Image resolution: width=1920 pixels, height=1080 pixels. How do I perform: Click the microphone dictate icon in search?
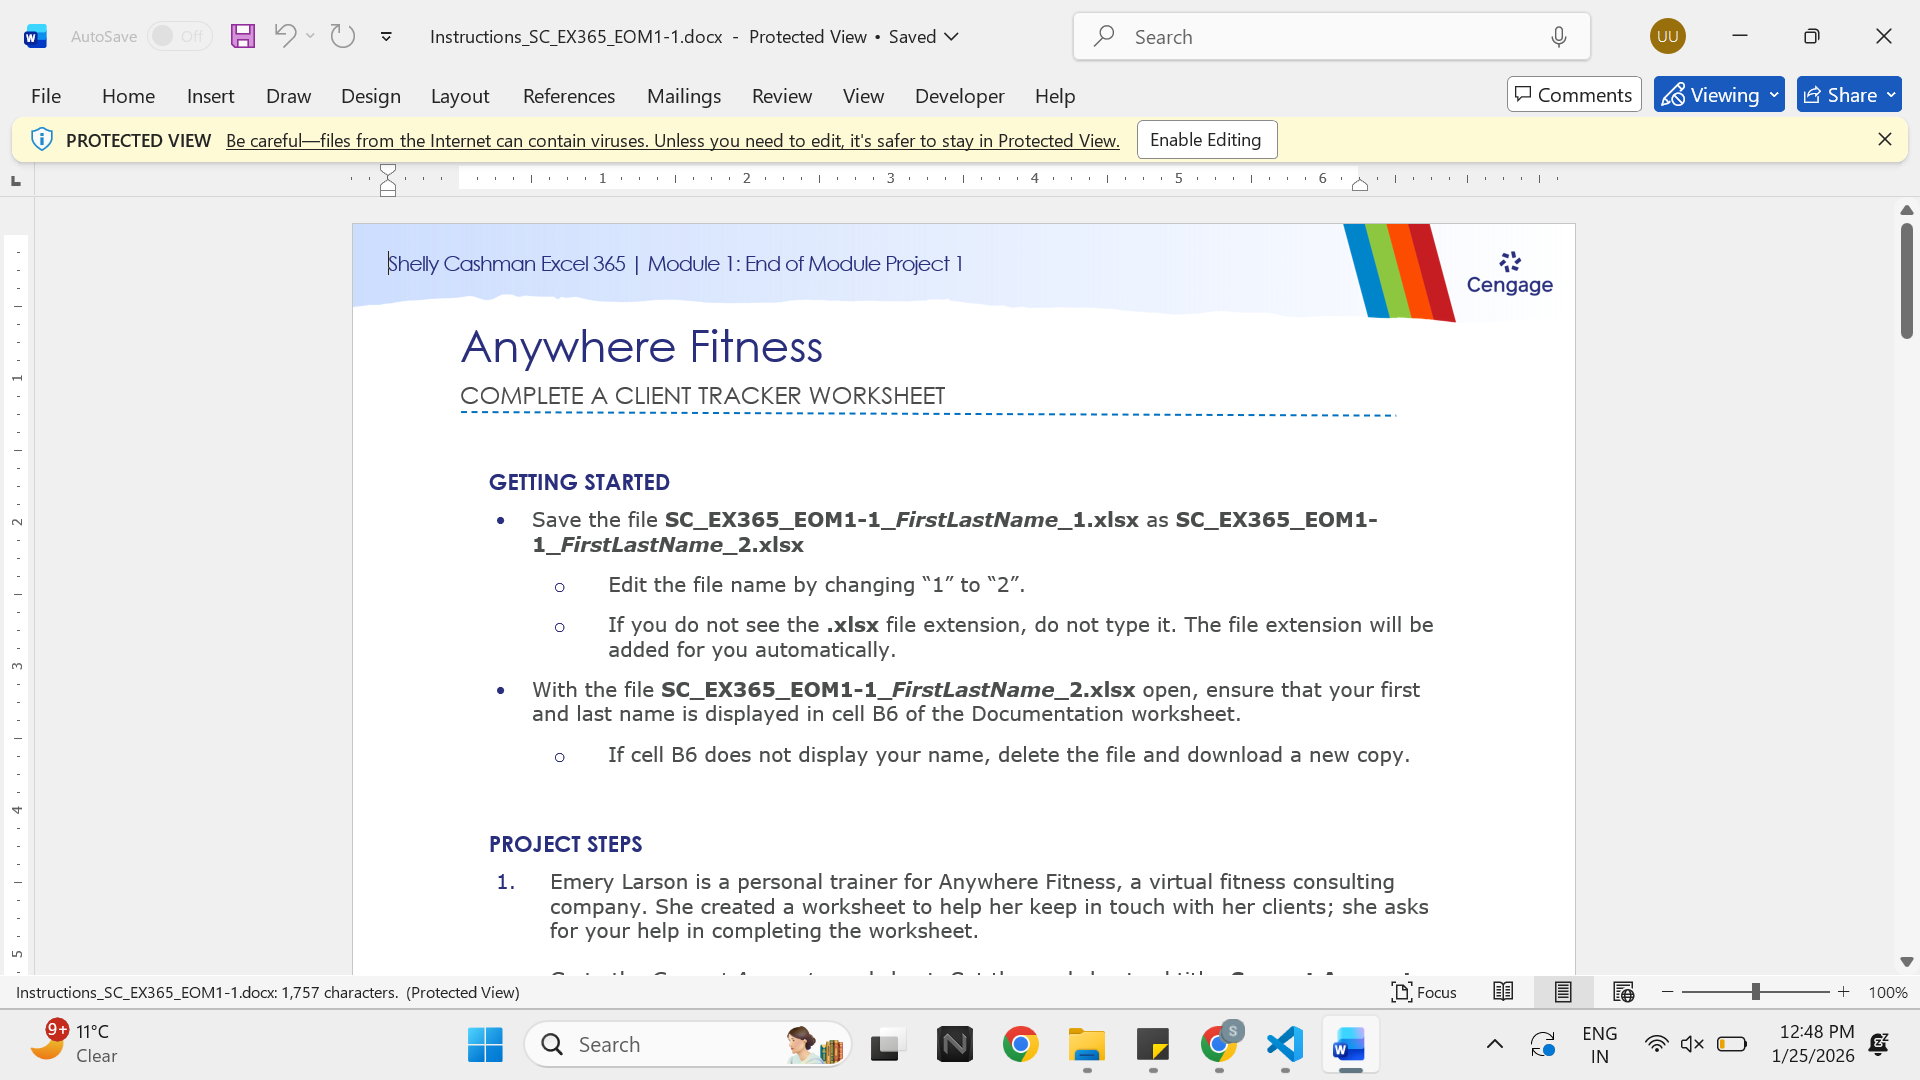pyautogui.click(x=1558, y=37)
